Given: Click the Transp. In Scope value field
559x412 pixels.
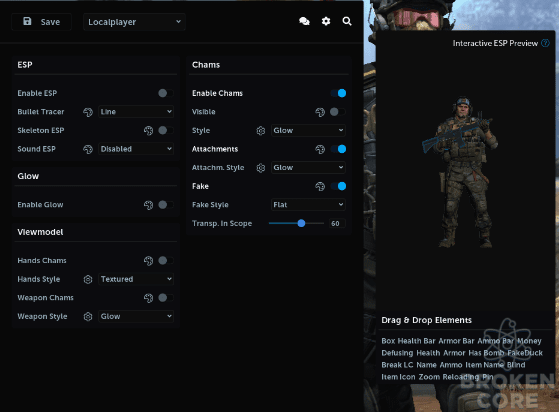Looking at the screenshot, I should tap(337, 223).
